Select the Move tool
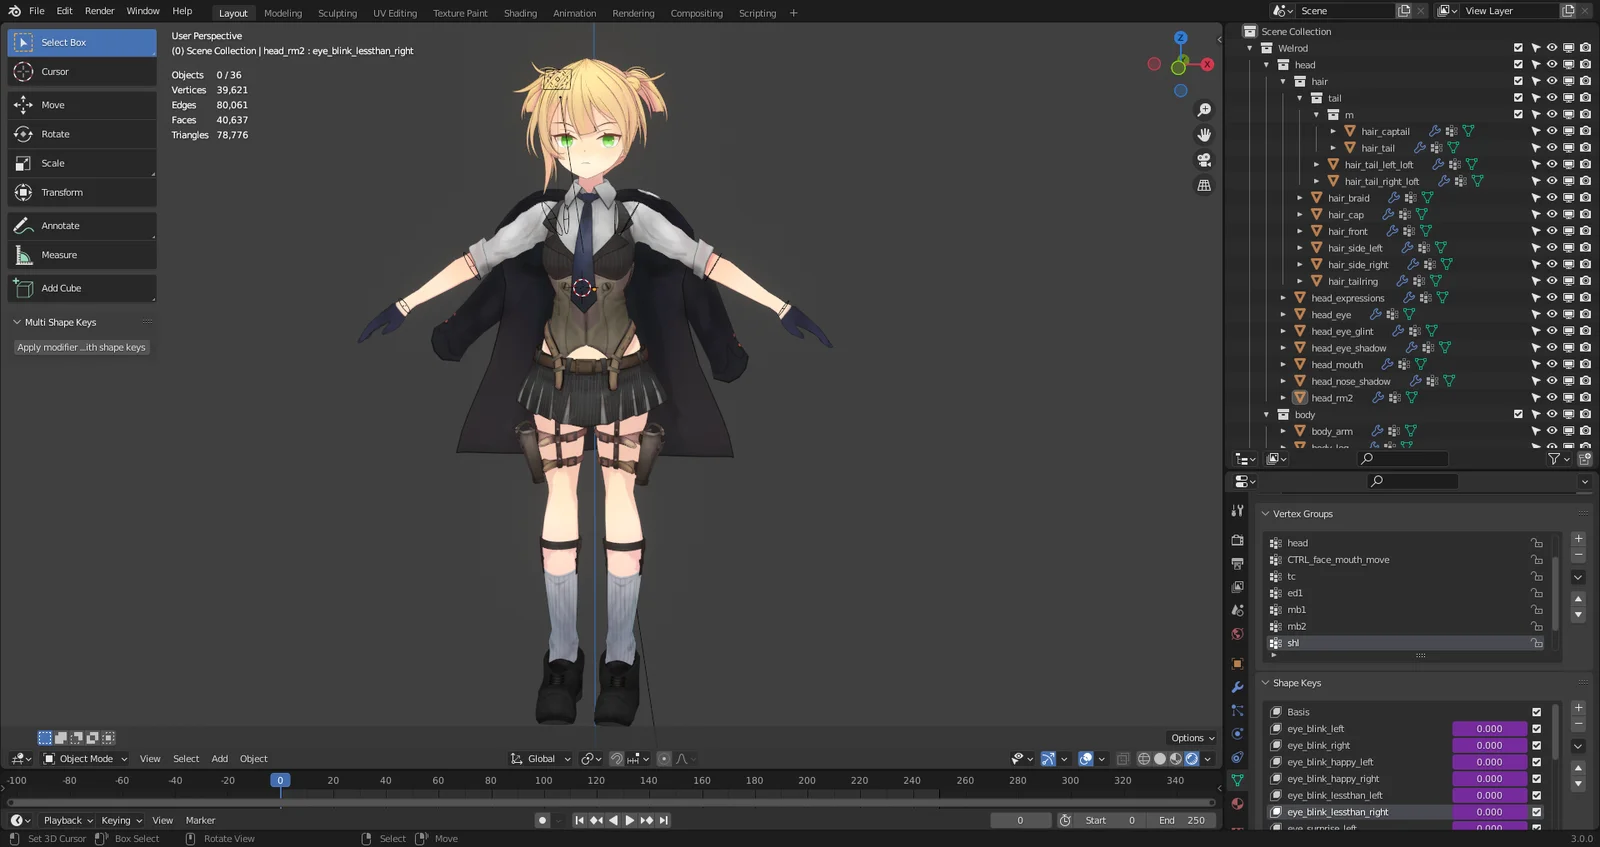1600x847 pixels. point(82,105)
